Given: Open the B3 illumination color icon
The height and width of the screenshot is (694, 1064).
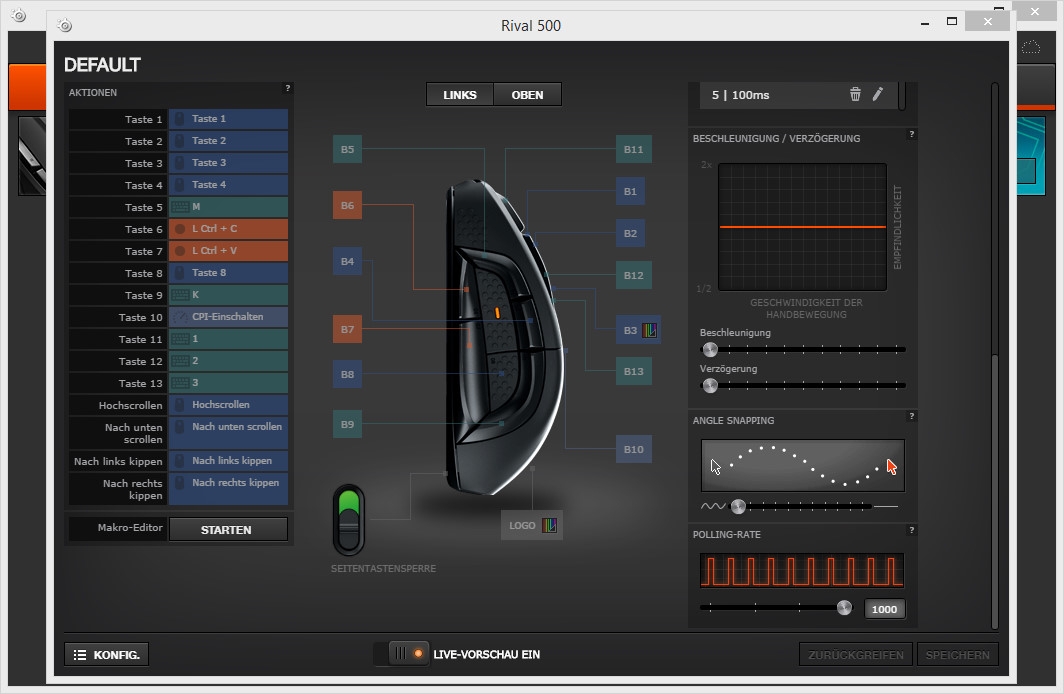Looking at the screenshot, I should 649,330.
